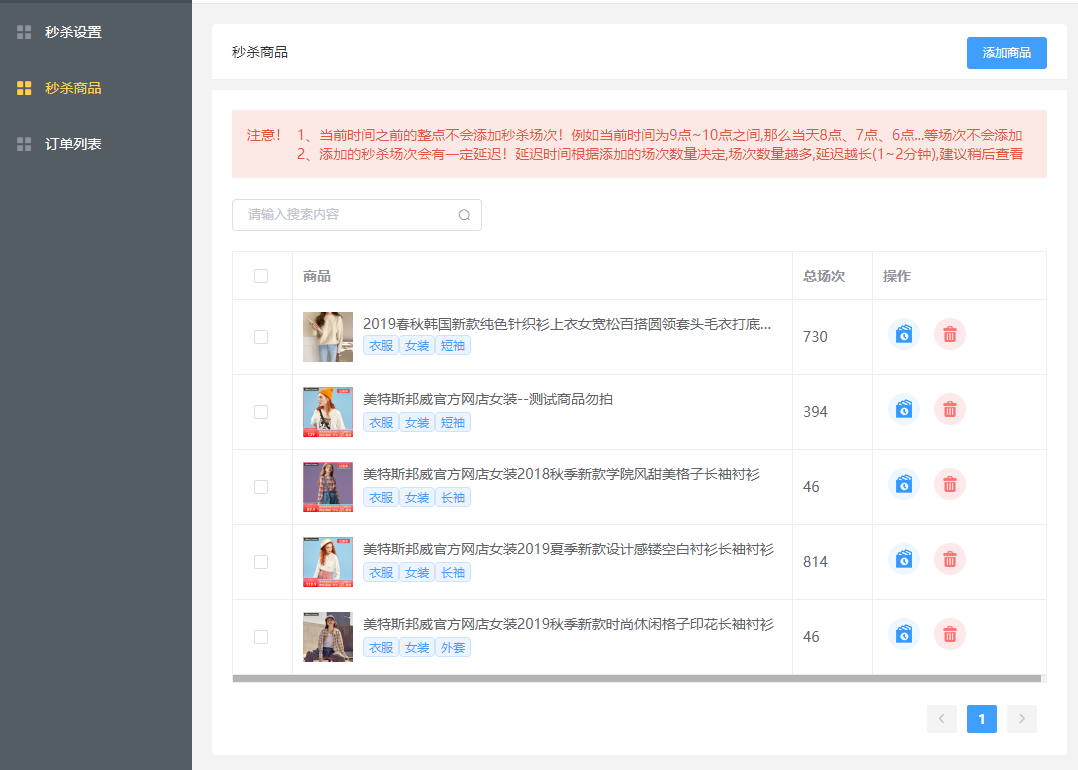Click the 总场次 column header

824,276
